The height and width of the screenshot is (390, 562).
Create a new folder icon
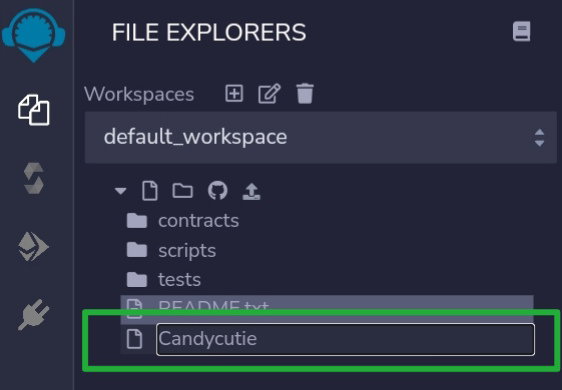pyautogui.click(x=183, y=191)
